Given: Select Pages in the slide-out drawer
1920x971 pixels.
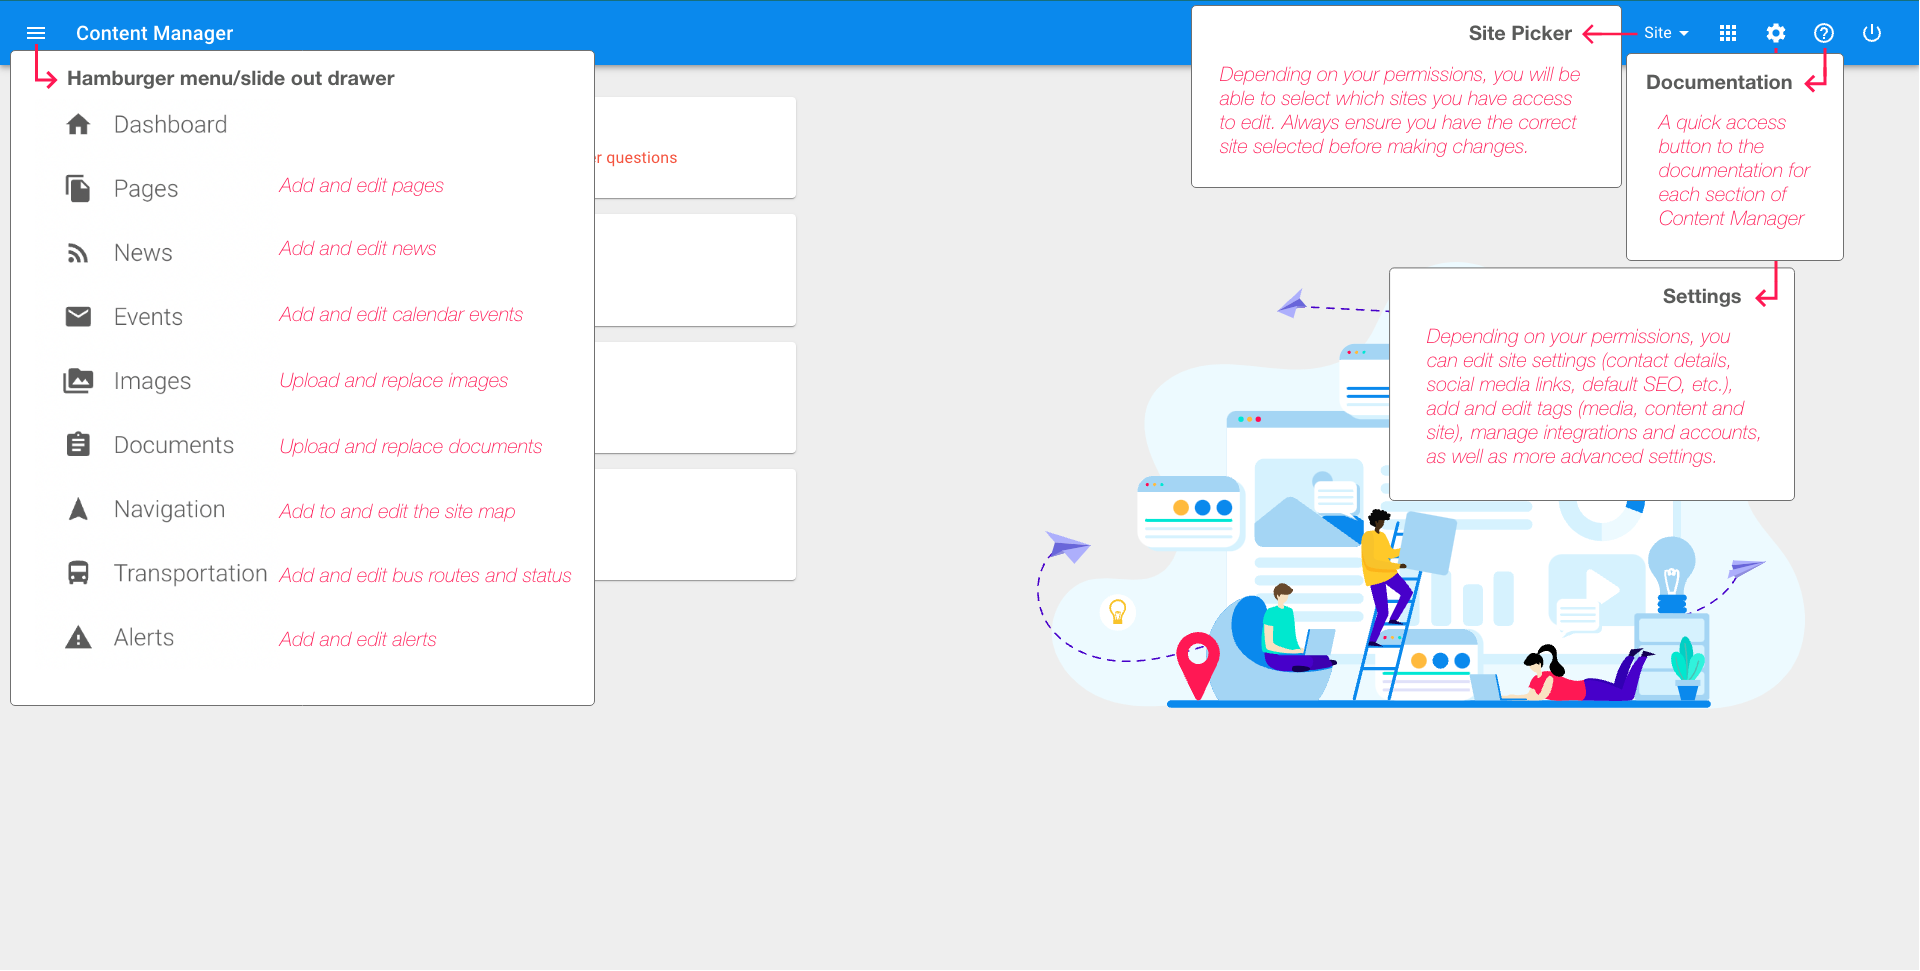Looking at the screenshot, I should [x=146, y=188].
